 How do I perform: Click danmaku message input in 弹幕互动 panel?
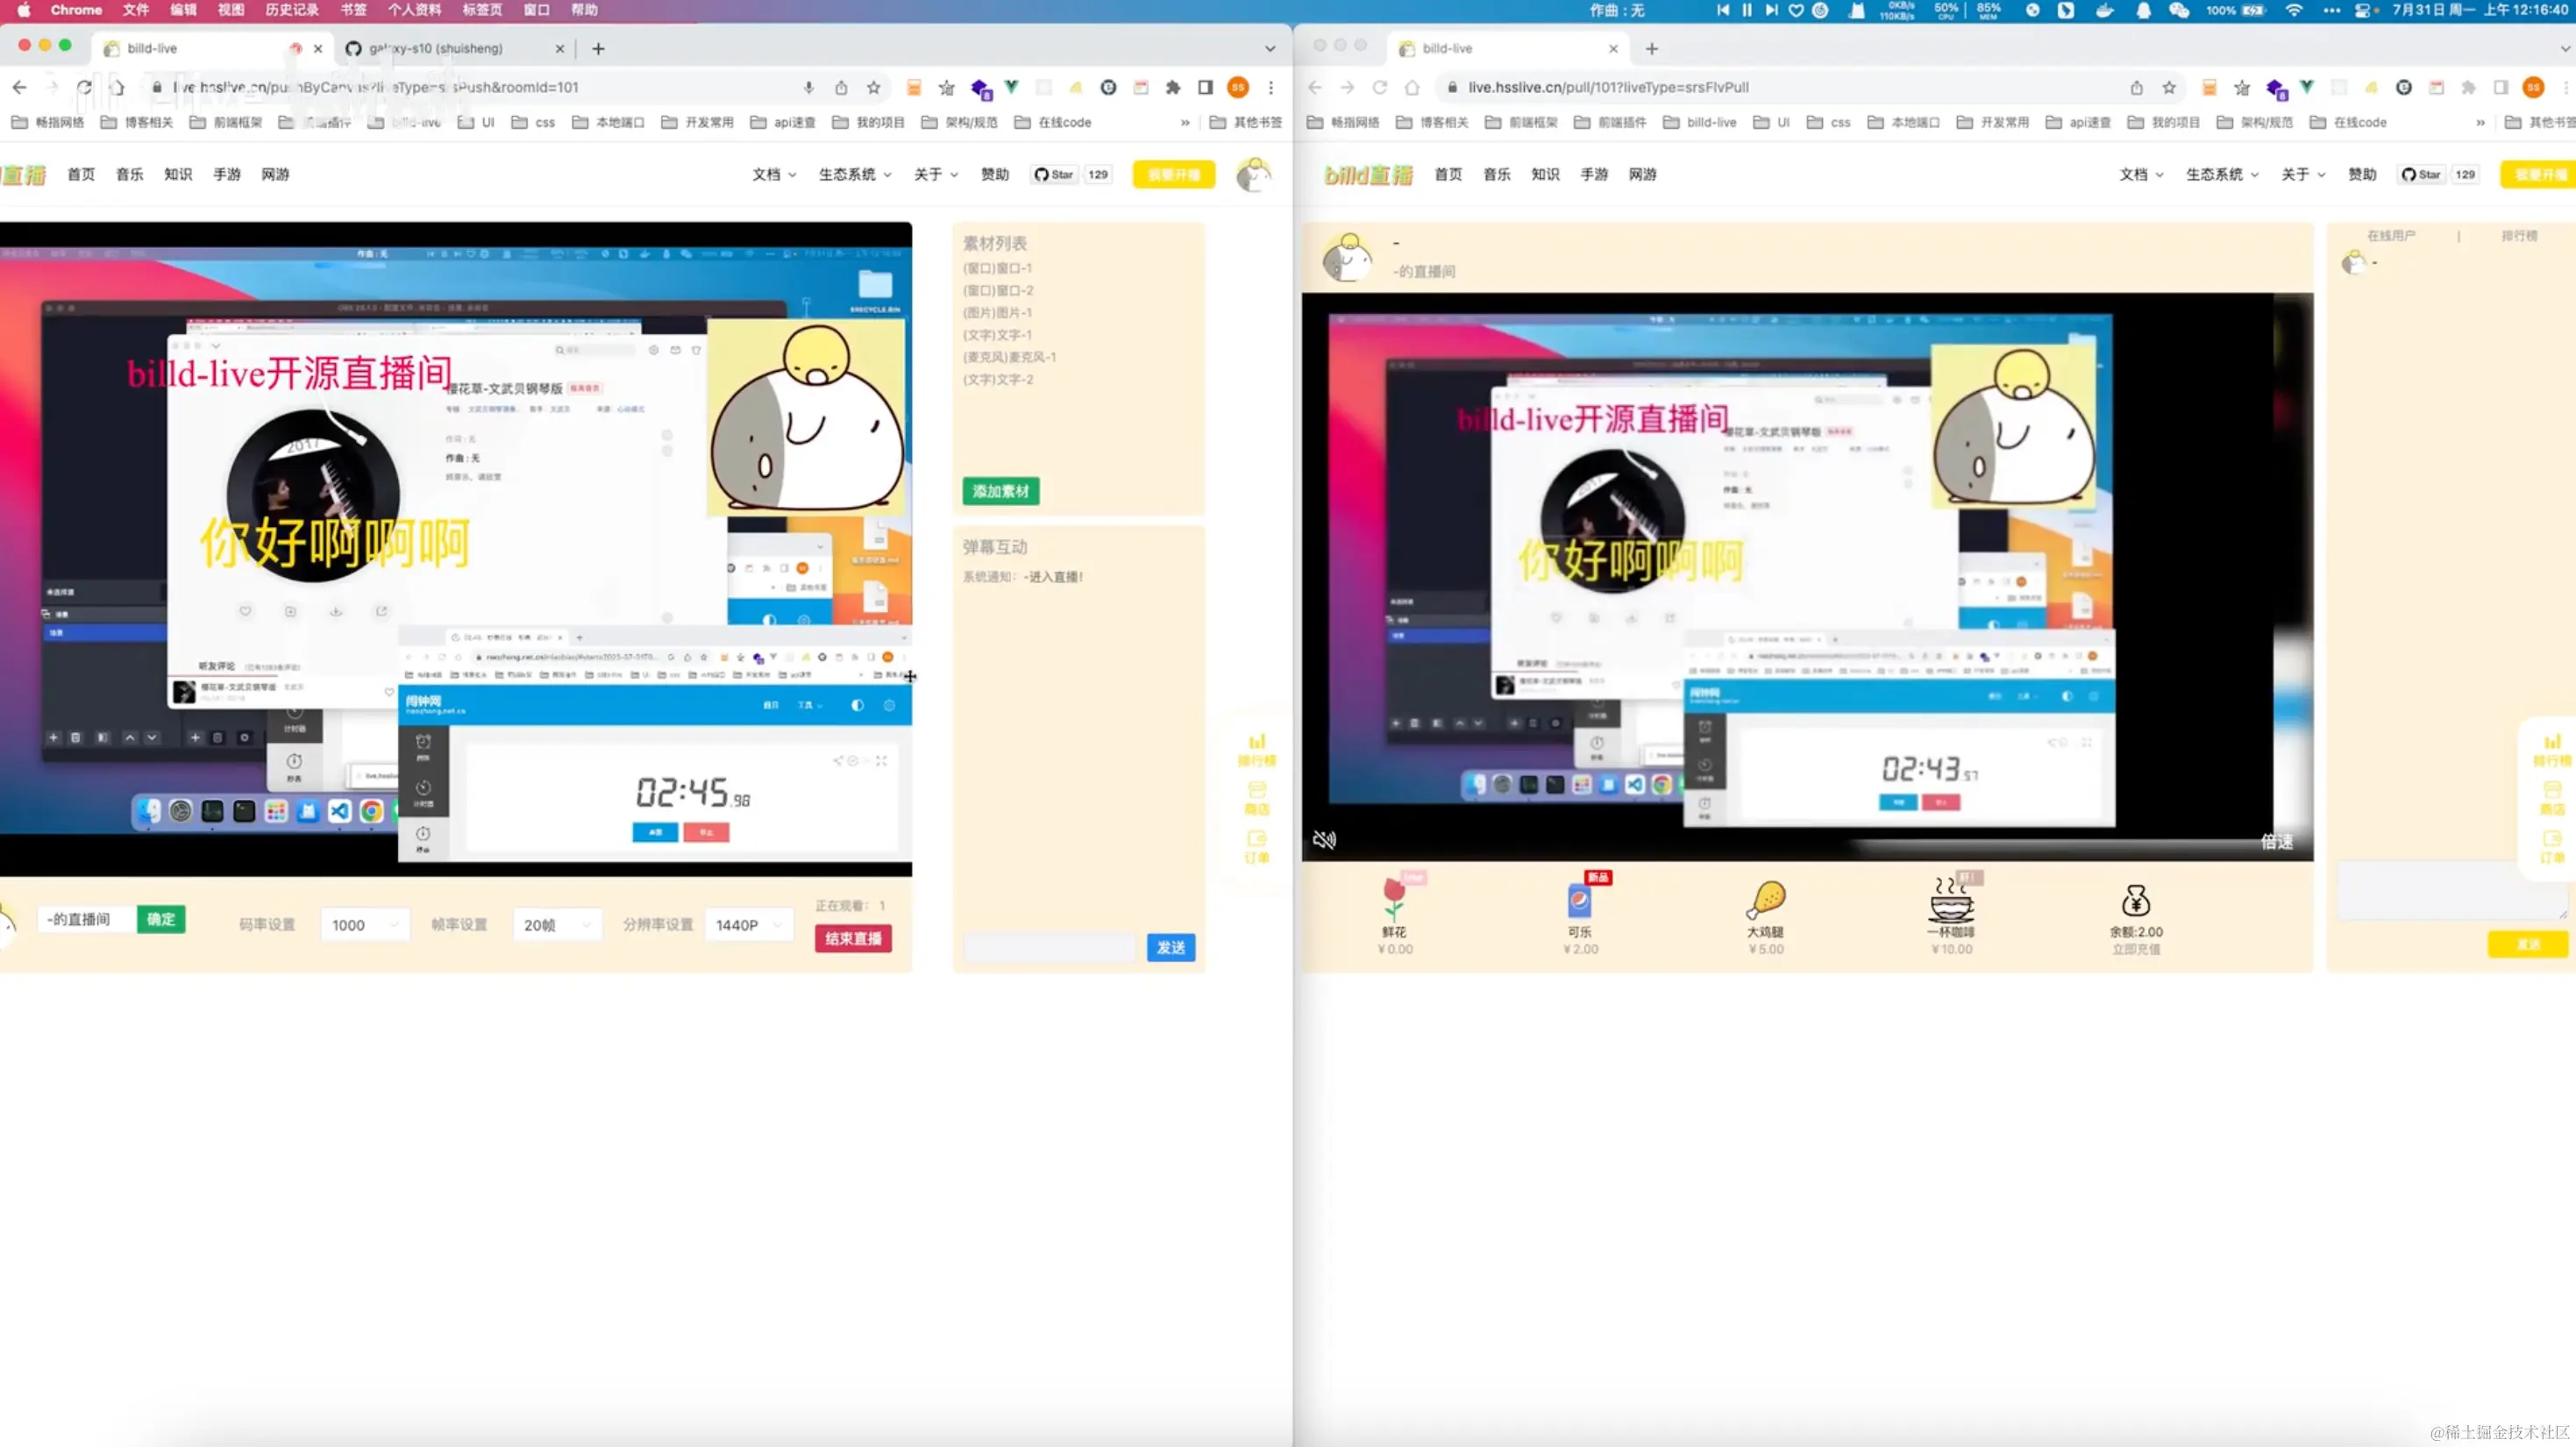pos(1050,947)
